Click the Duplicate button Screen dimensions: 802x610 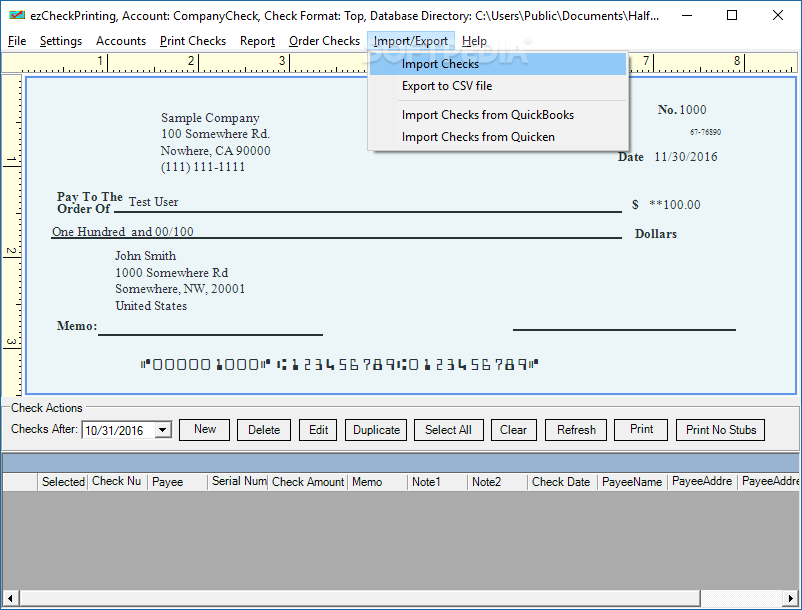click(x=376, y=430)
